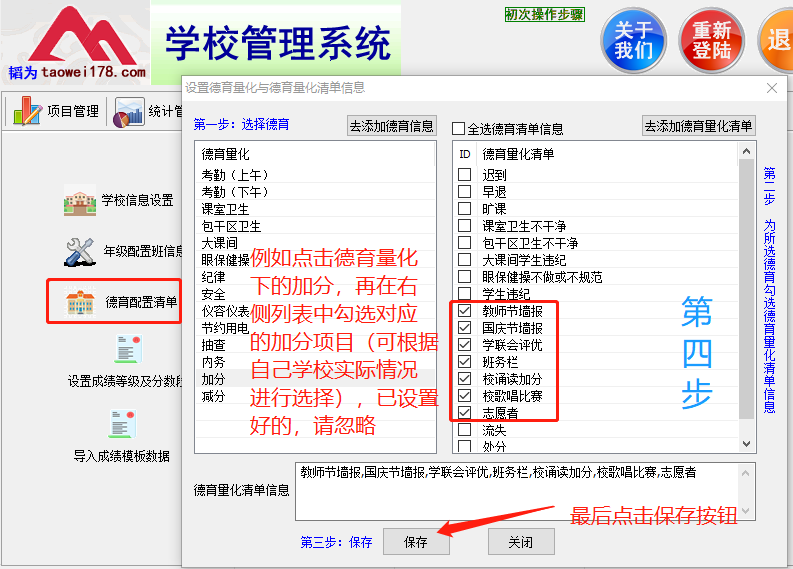The width and height of the screenshot is (793, 569).
Task: Check the 课室卫生不干净 checkbox
Action: (x=464, y=226)
